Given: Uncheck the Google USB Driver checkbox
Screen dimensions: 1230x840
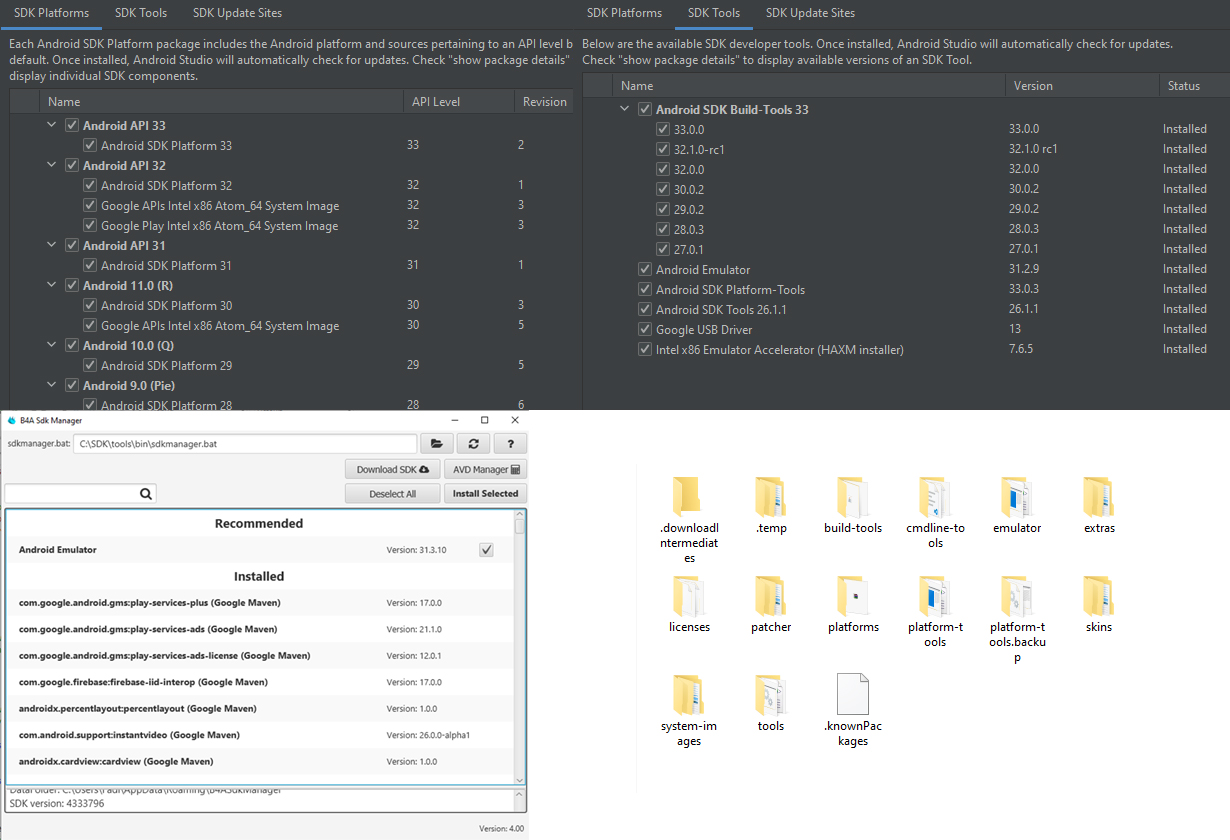Looking at the screenshot, I should pos(645,329).
